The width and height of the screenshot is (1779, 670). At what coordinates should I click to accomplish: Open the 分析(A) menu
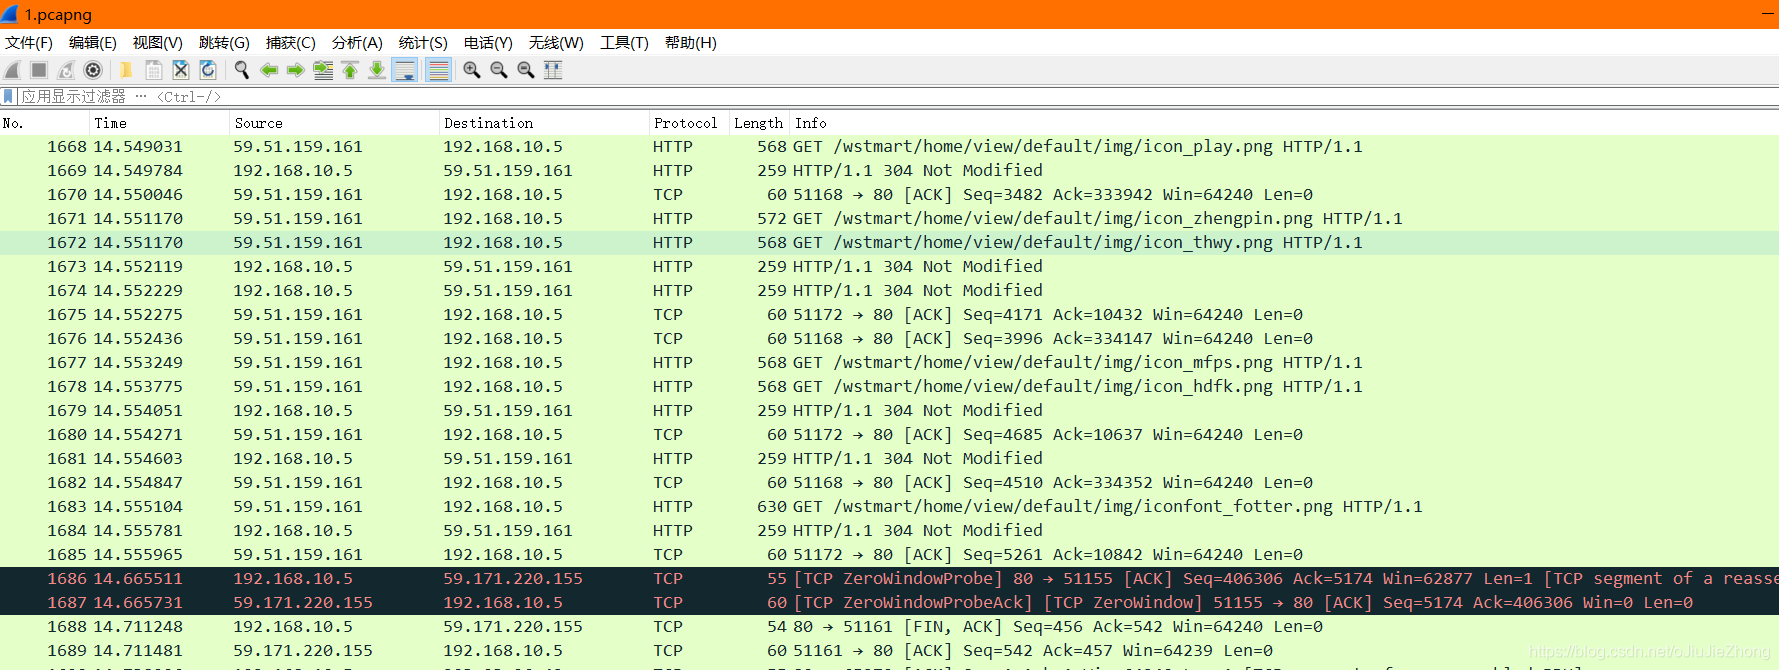point(357,43)
